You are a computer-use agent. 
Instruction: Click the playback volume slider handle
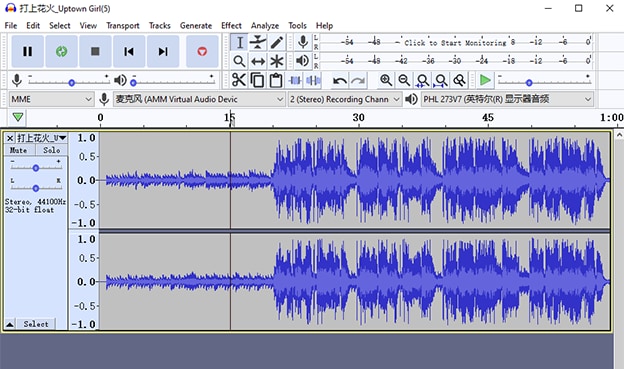pyautogui.click(x=133, y=83)
